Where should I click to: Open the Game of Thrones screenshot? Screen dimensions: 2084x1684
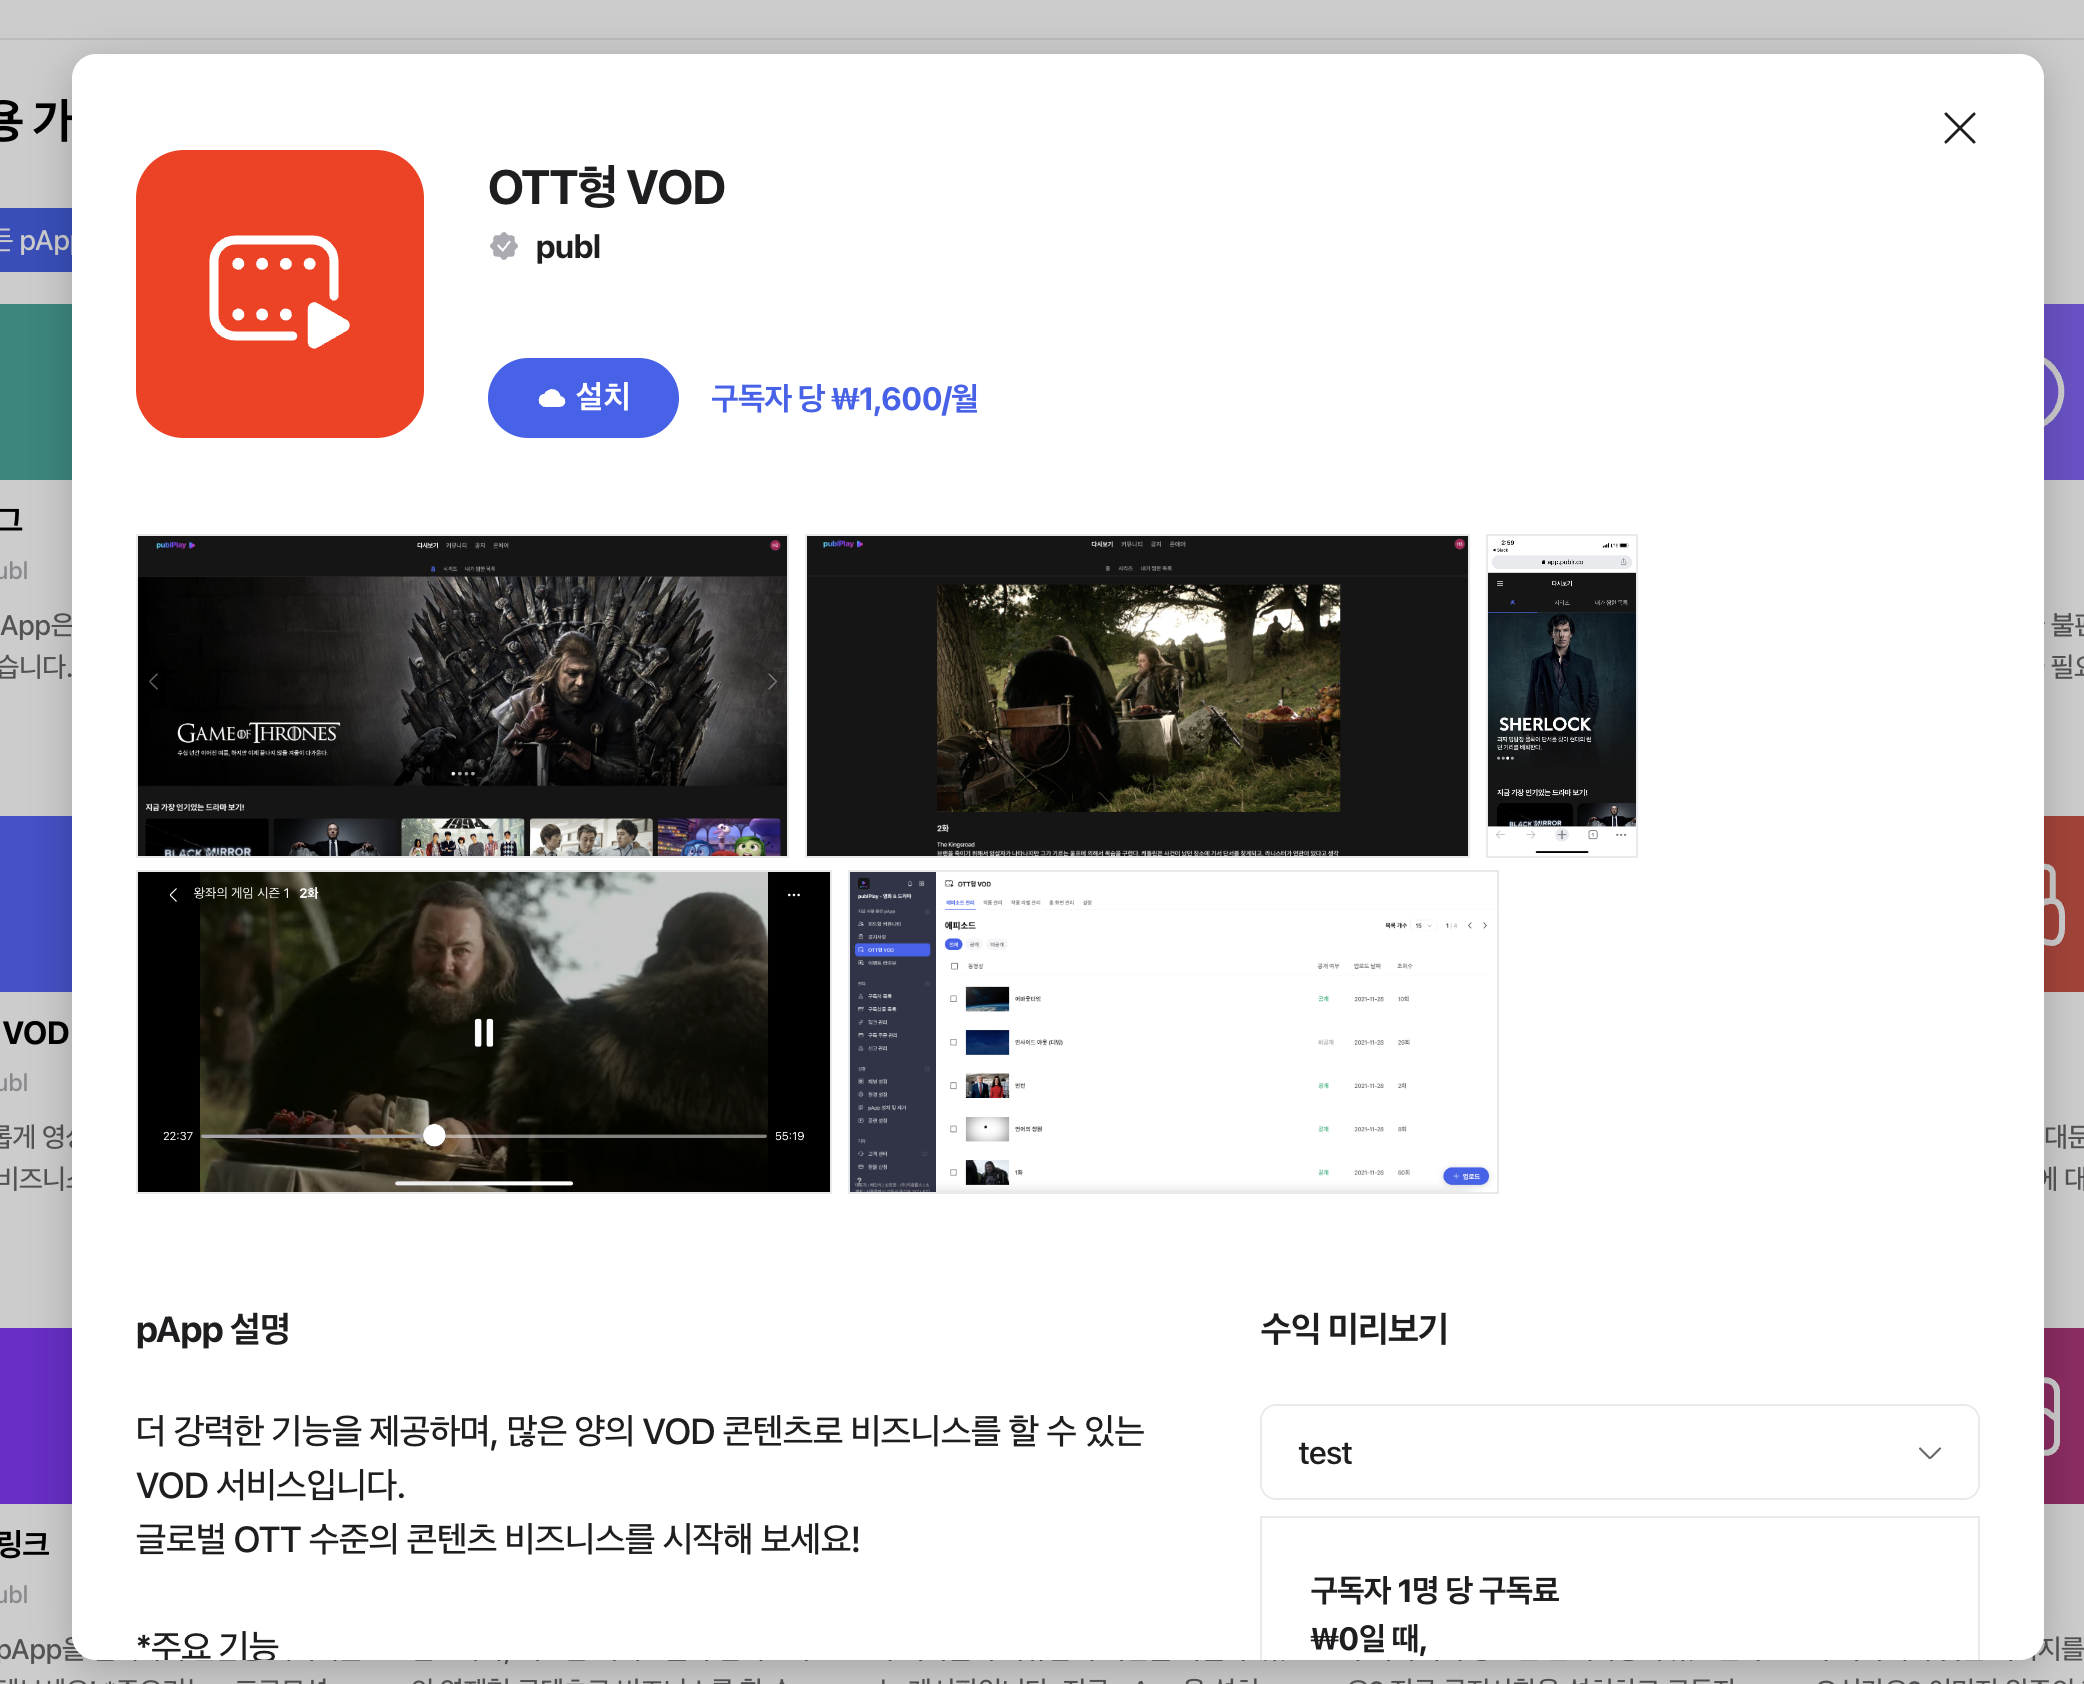[462, 696]
